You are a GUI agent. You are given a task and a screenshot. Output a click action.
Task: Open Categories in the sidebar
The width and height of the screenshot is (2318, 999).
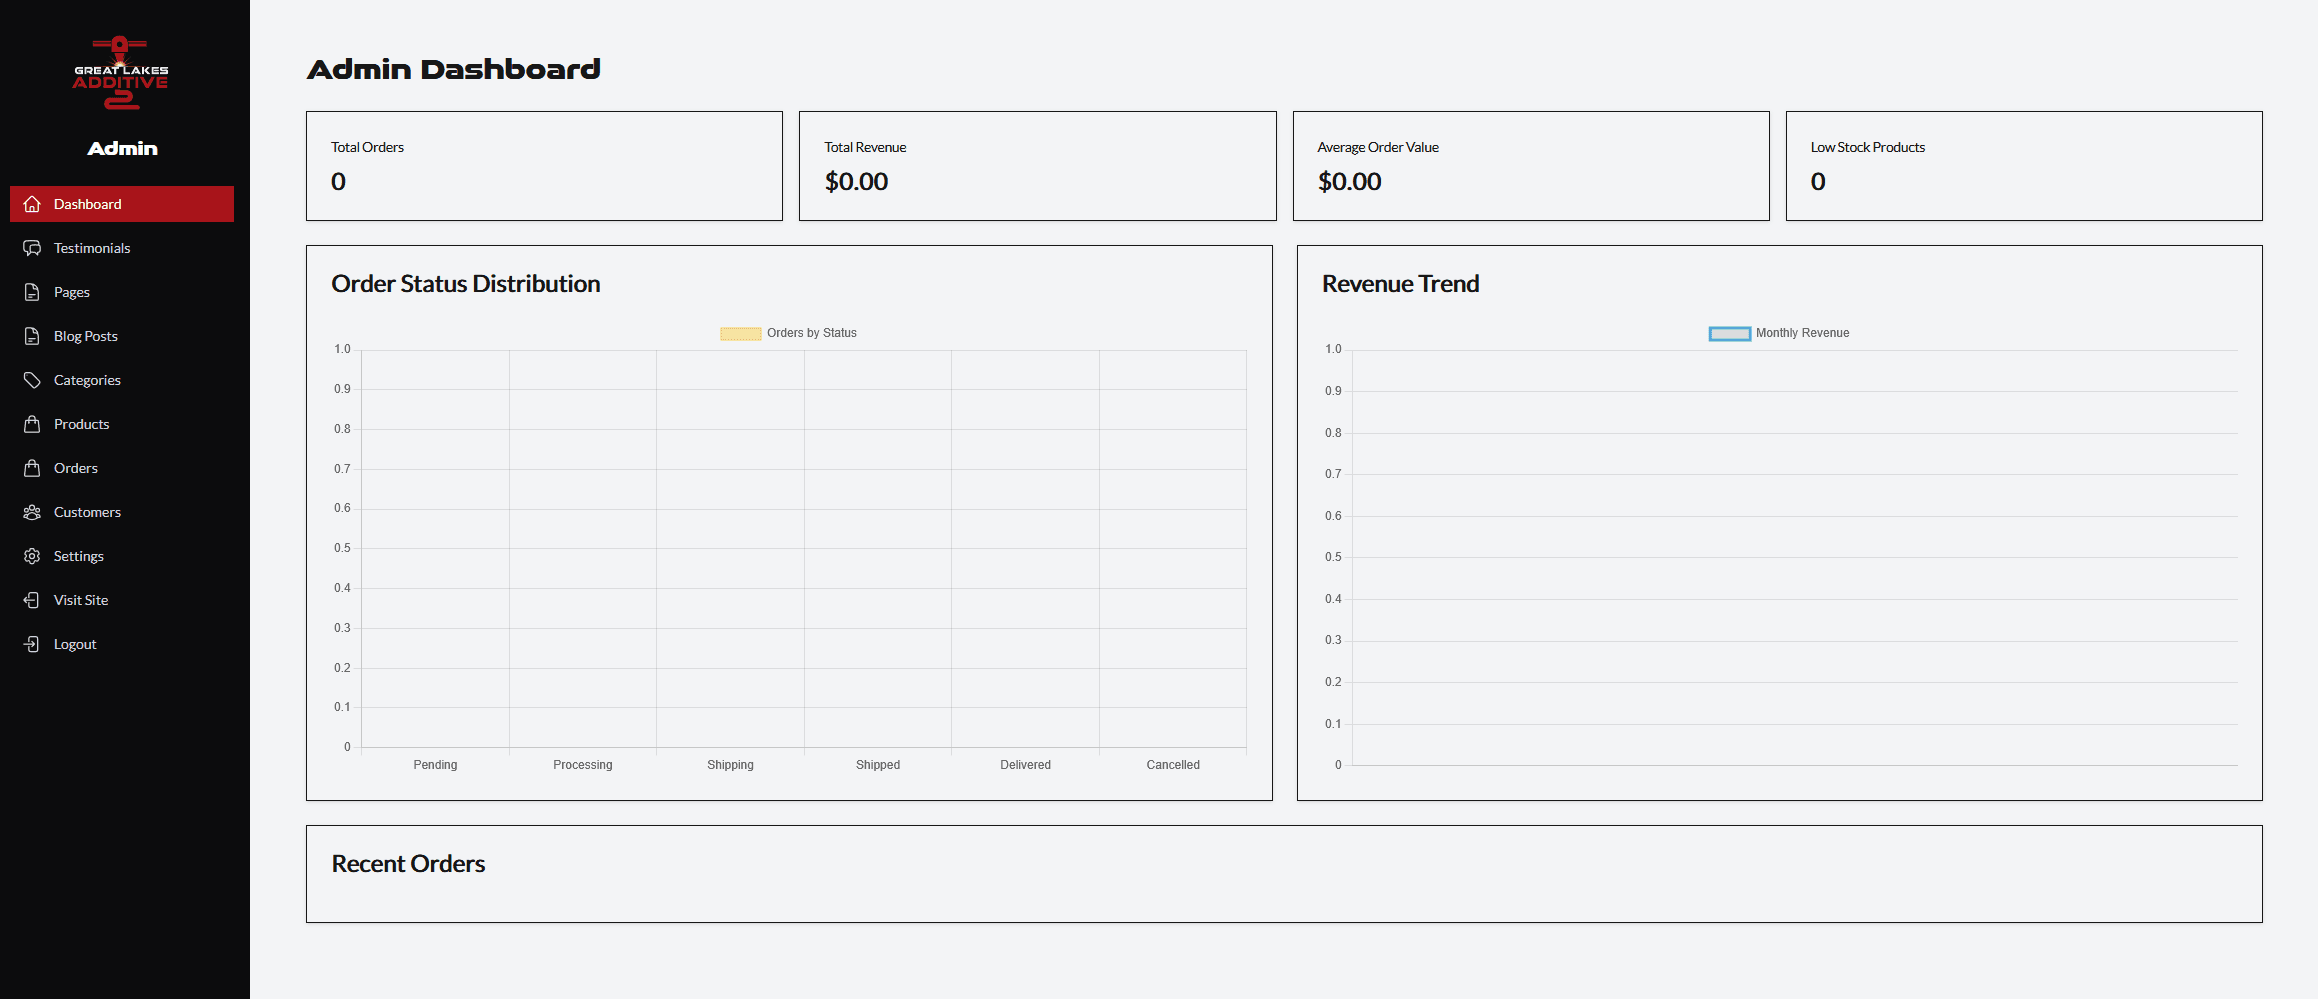(122, 380)
